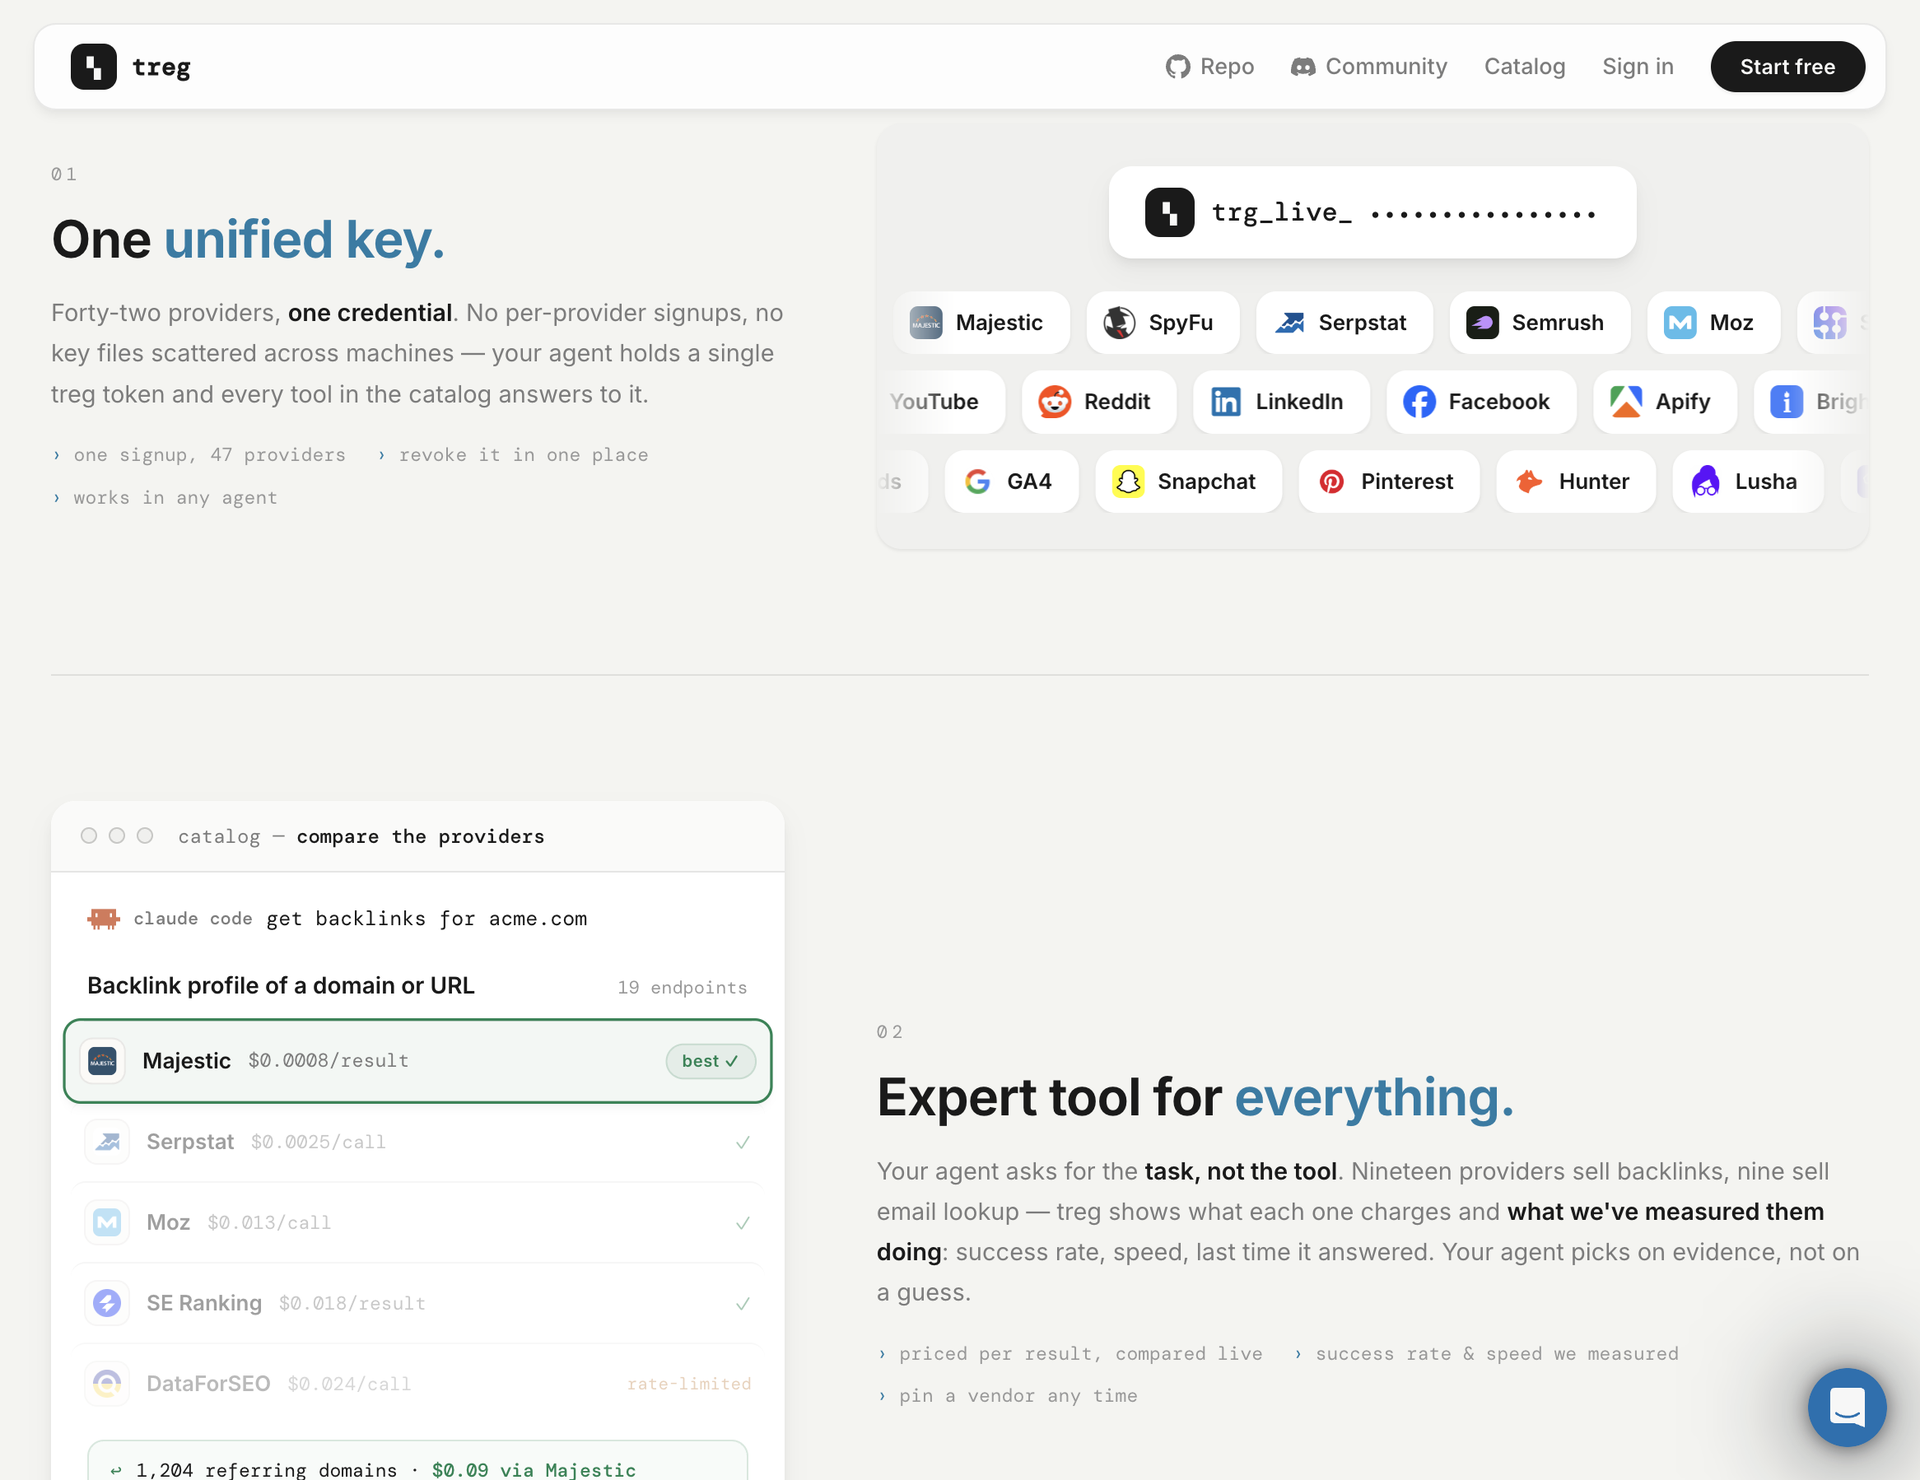Click the checkmark on SE Ranking row
The height and width of the screenshot is (1480, 1920).
point(743,1304)
